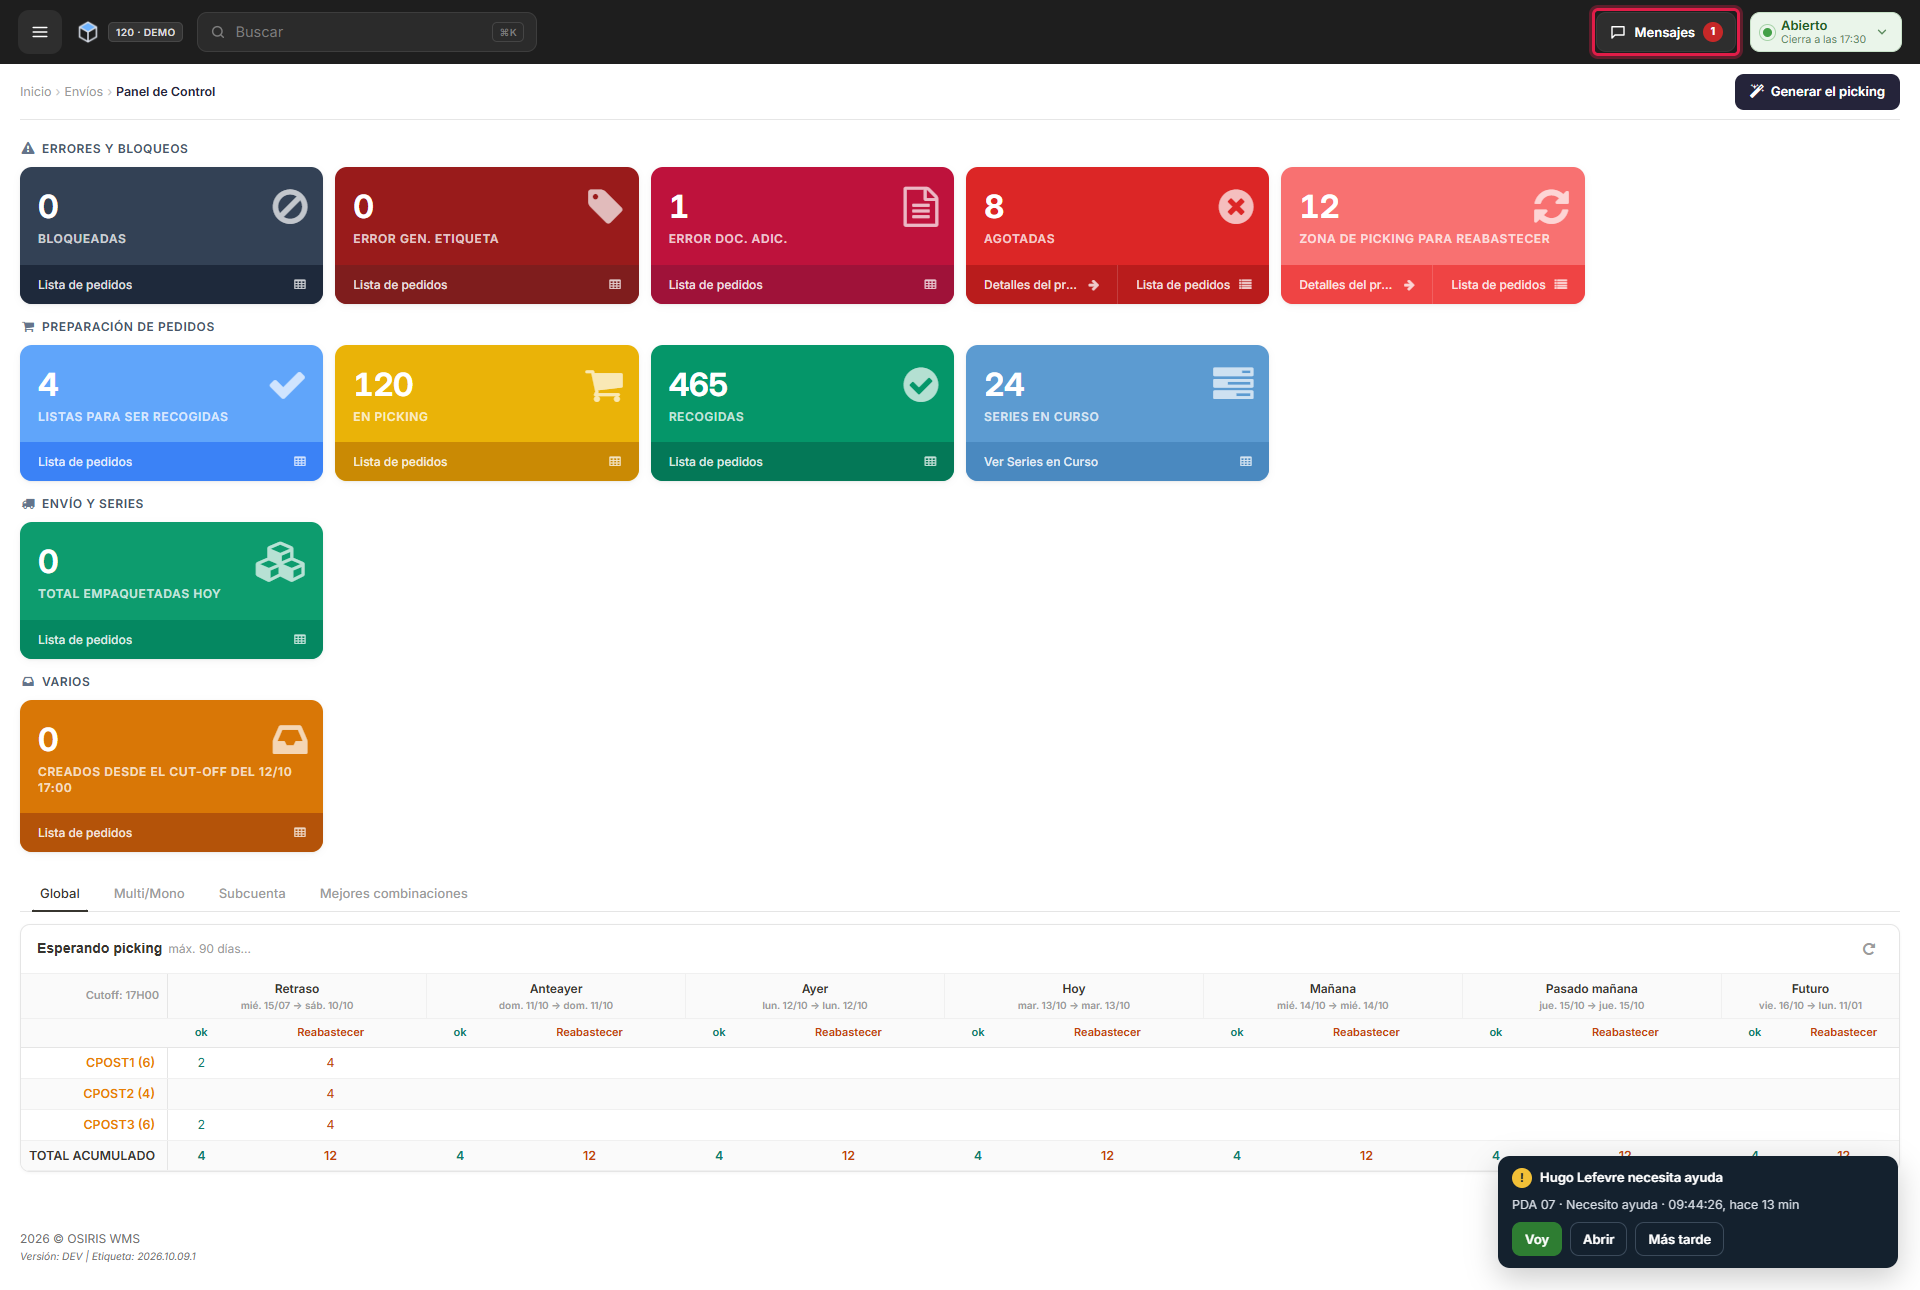1920x1290 pixels.
Task: Open the Mensajes button
Action: (x=1666, y=32)
